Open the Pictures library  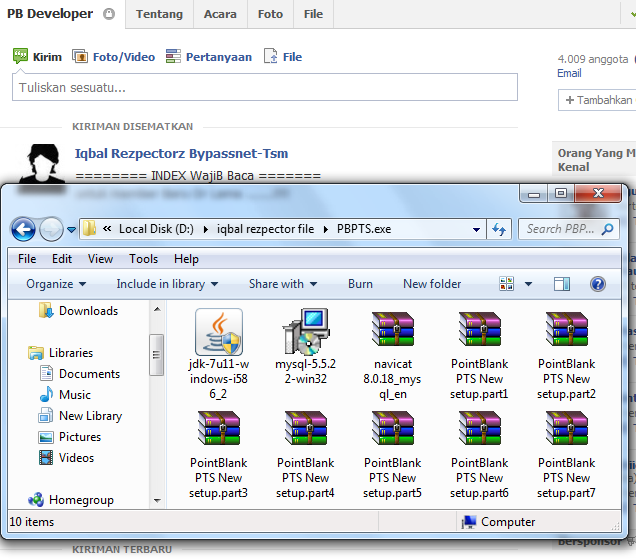pyautogui.click(x=70, y=437)
